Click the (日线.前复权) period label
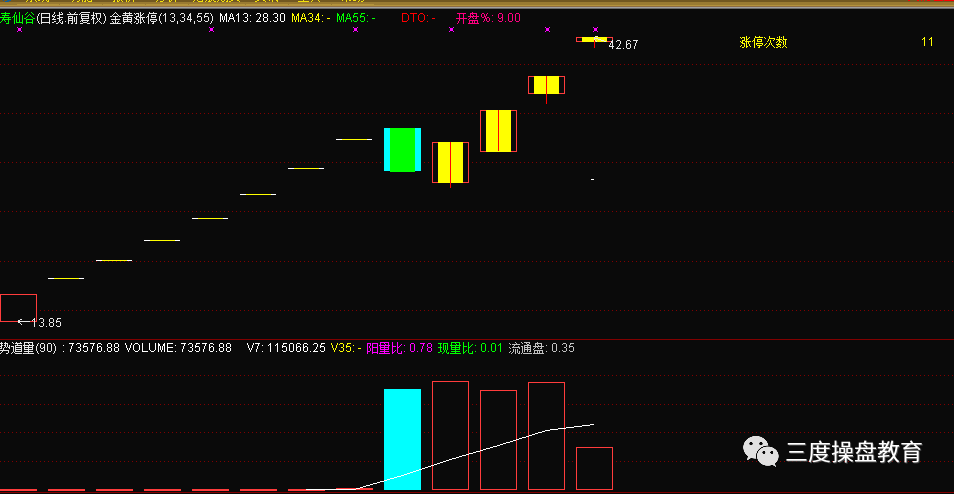 (x=72, y=18)
